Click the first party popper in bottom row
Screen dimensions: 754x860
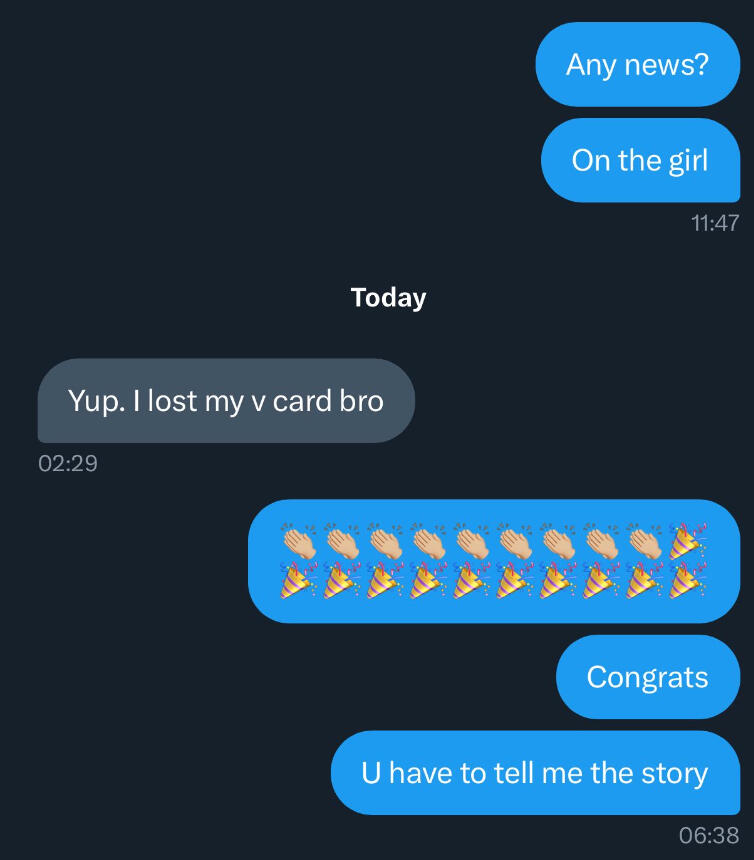point(300,581)
